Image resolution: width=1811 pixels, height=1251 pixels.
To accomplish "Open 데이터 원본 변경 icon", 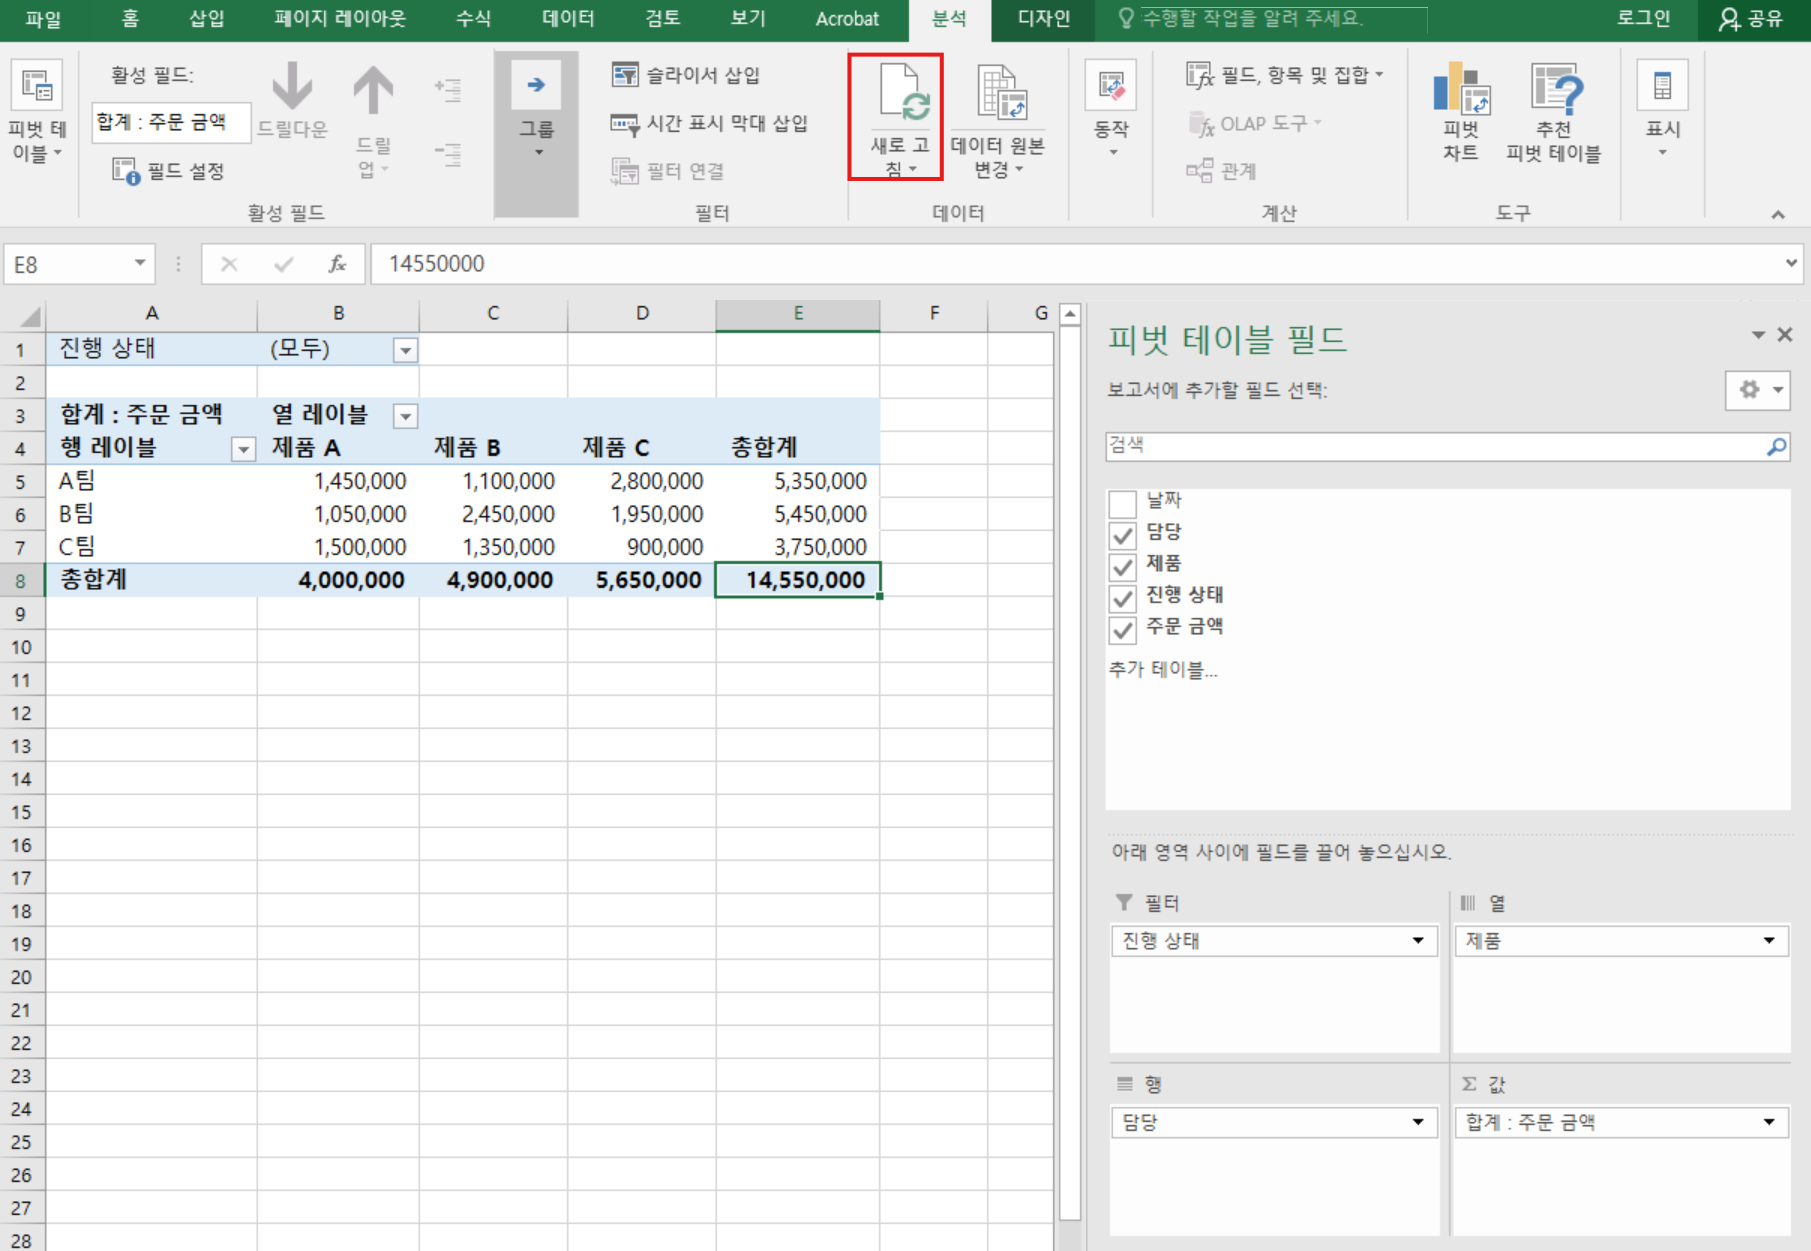I will [1001, 92].
